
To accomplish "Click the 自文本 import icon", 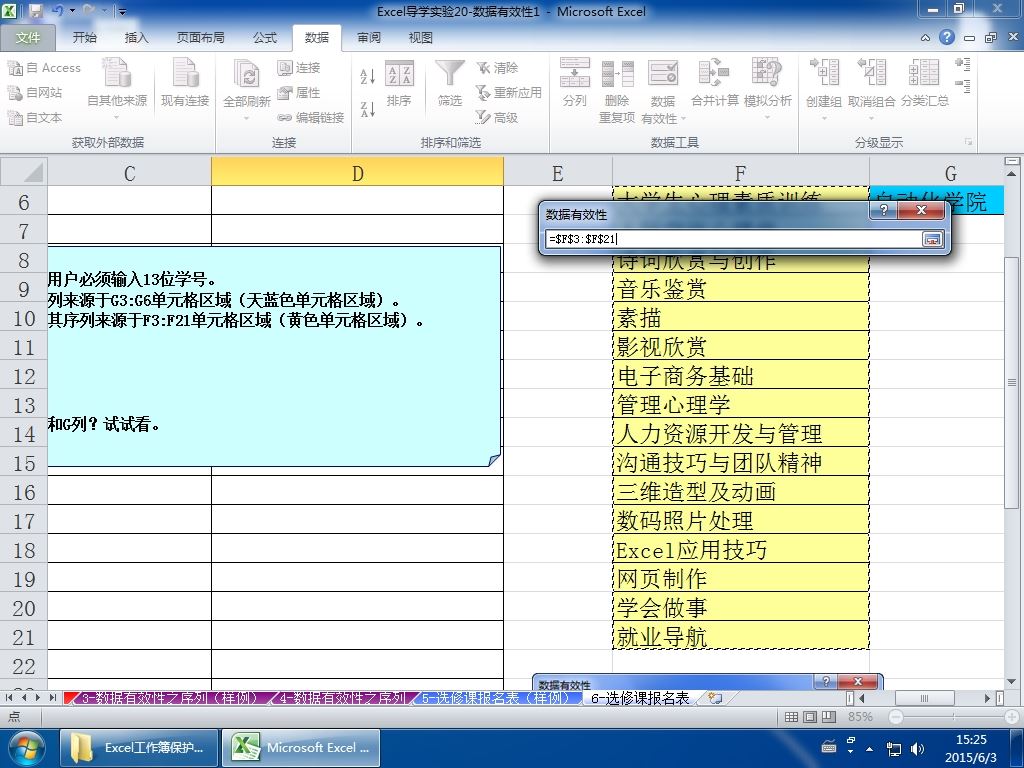I will coord(14,118).
